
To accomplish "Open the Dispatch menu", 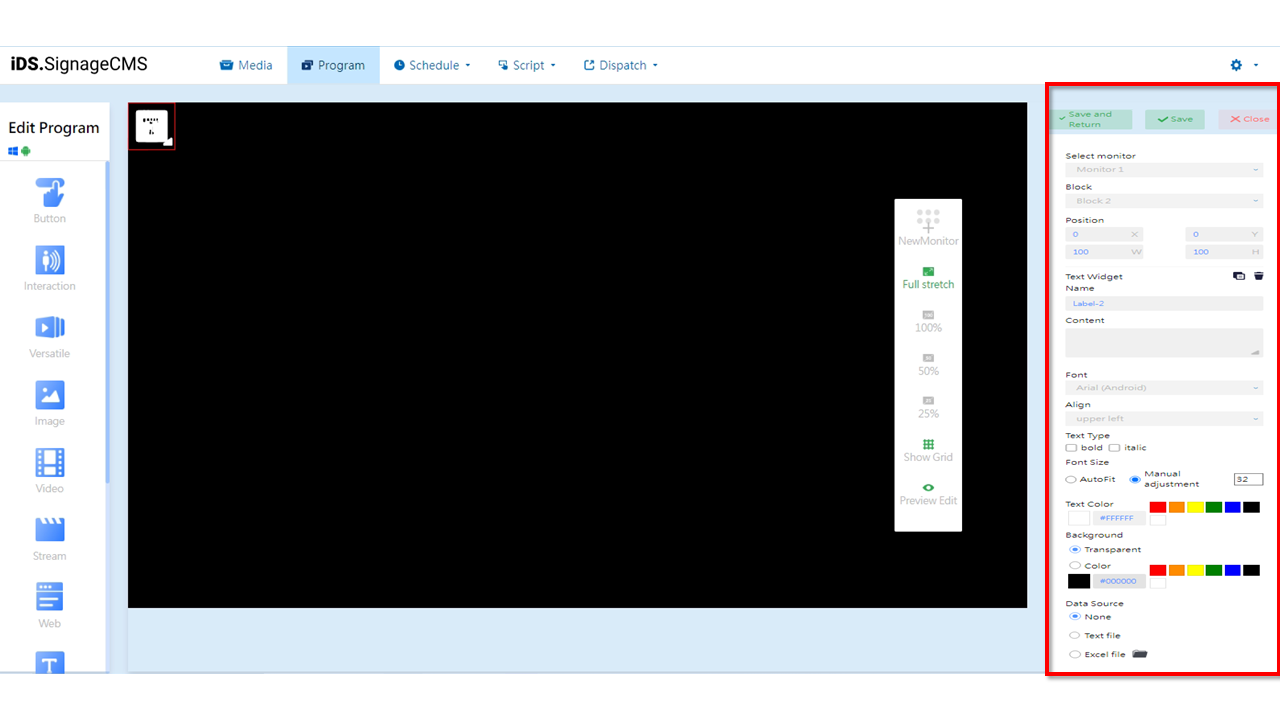I will pyautogui.click(x=620, y=64).
